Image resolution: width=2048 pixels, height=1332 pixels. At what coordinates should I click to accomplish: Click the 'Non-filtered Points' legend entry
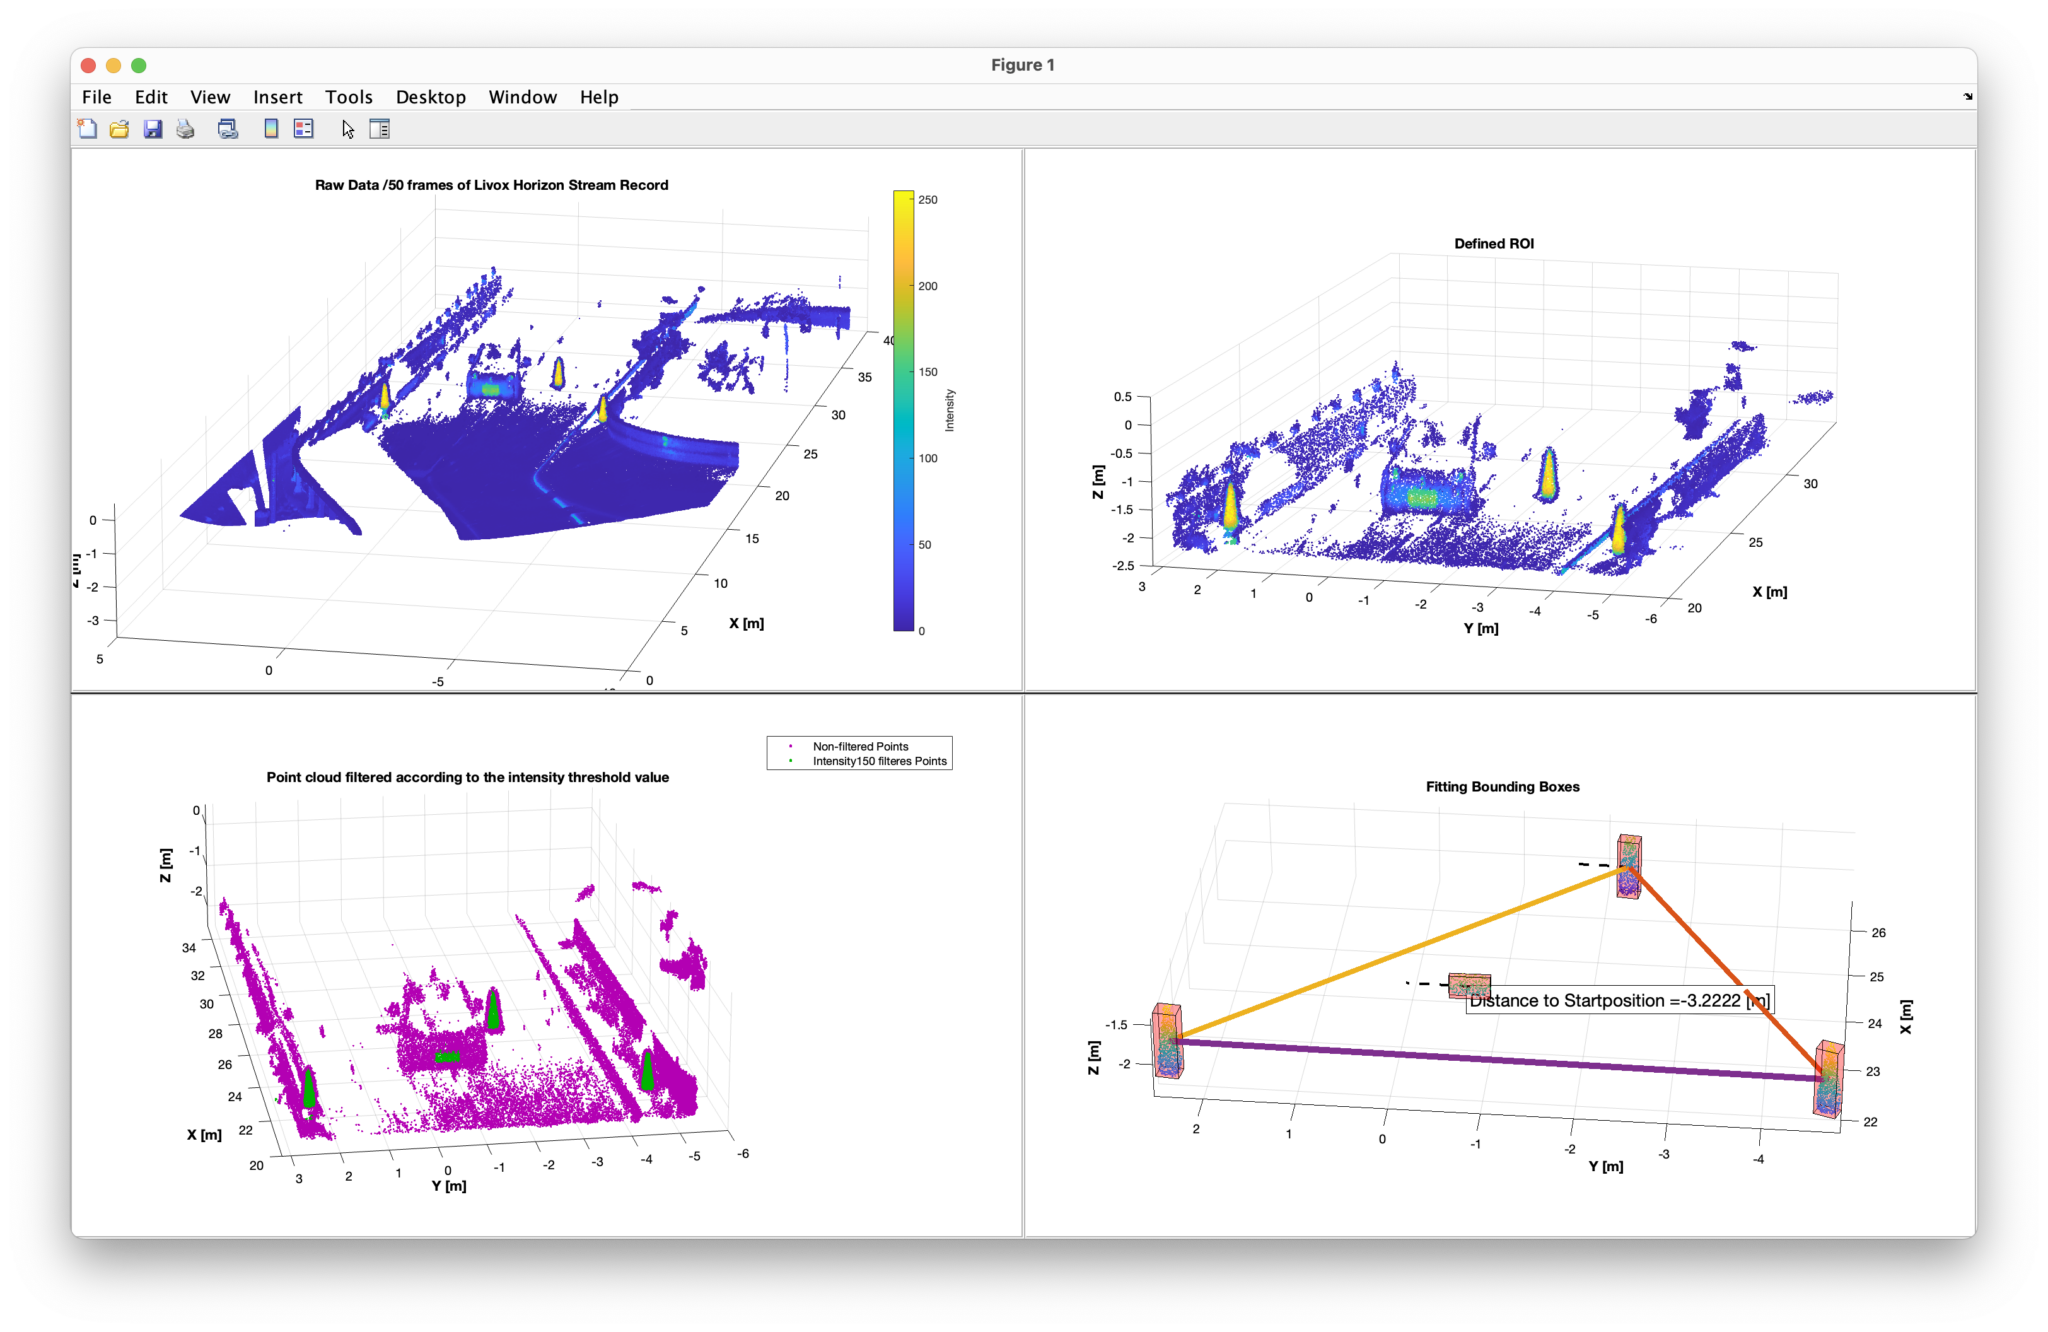click(860, 746)
